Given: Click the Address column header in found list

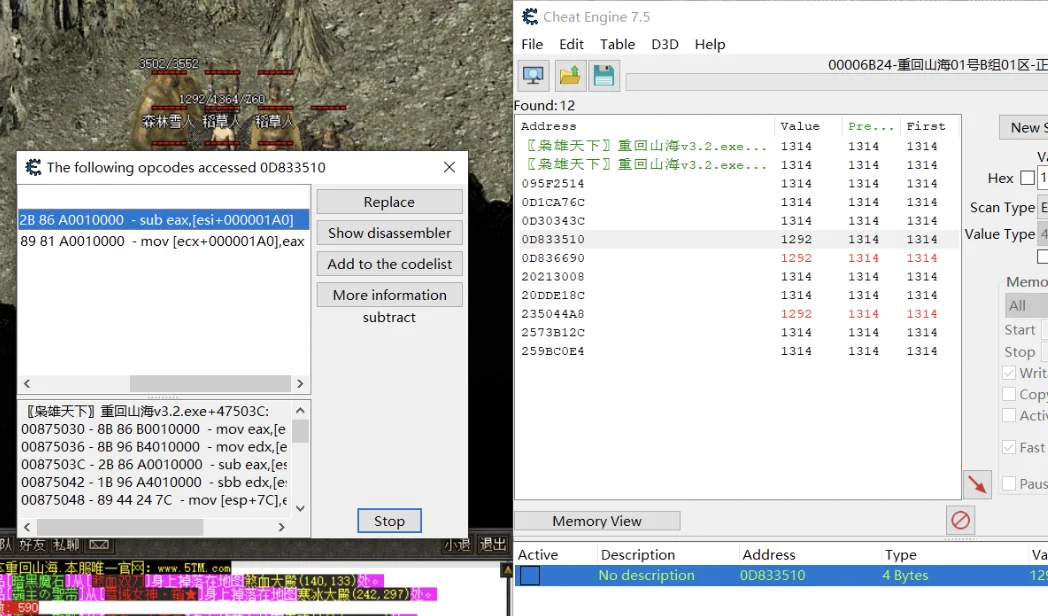Looking at the screenshot, I should [x=645, y=126].
